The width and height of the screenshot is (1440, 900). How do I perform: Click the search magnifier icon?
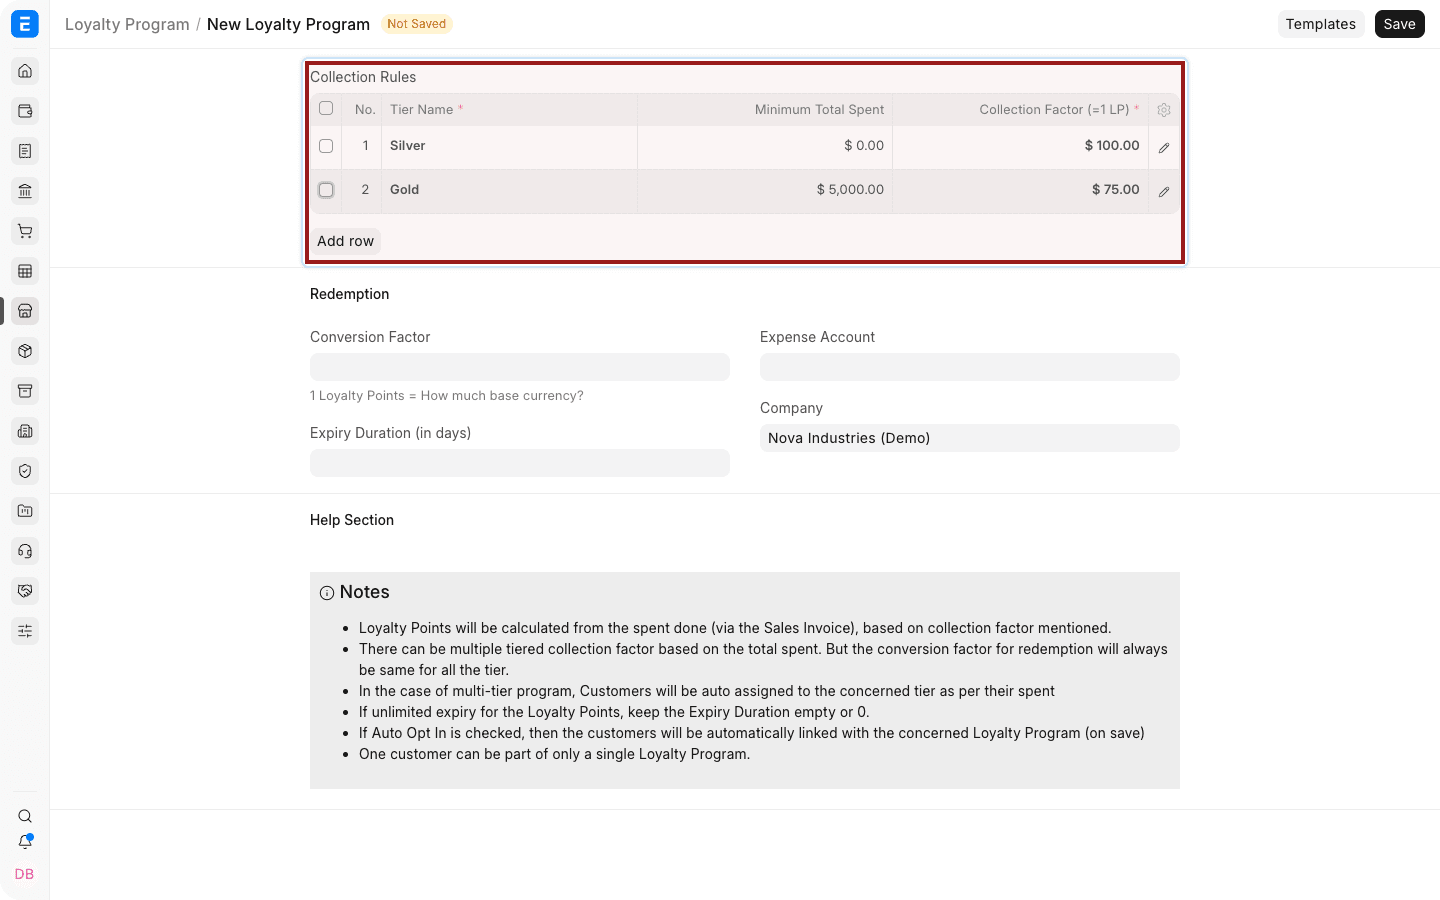[x=25, y=816]
